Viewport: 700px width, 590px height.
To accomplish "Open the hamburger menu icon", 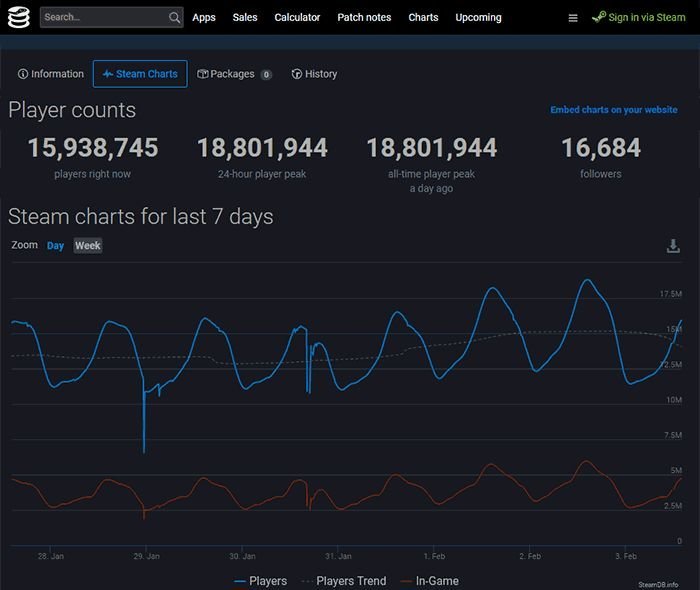I will pyautogui.click(x=573, y=18).
